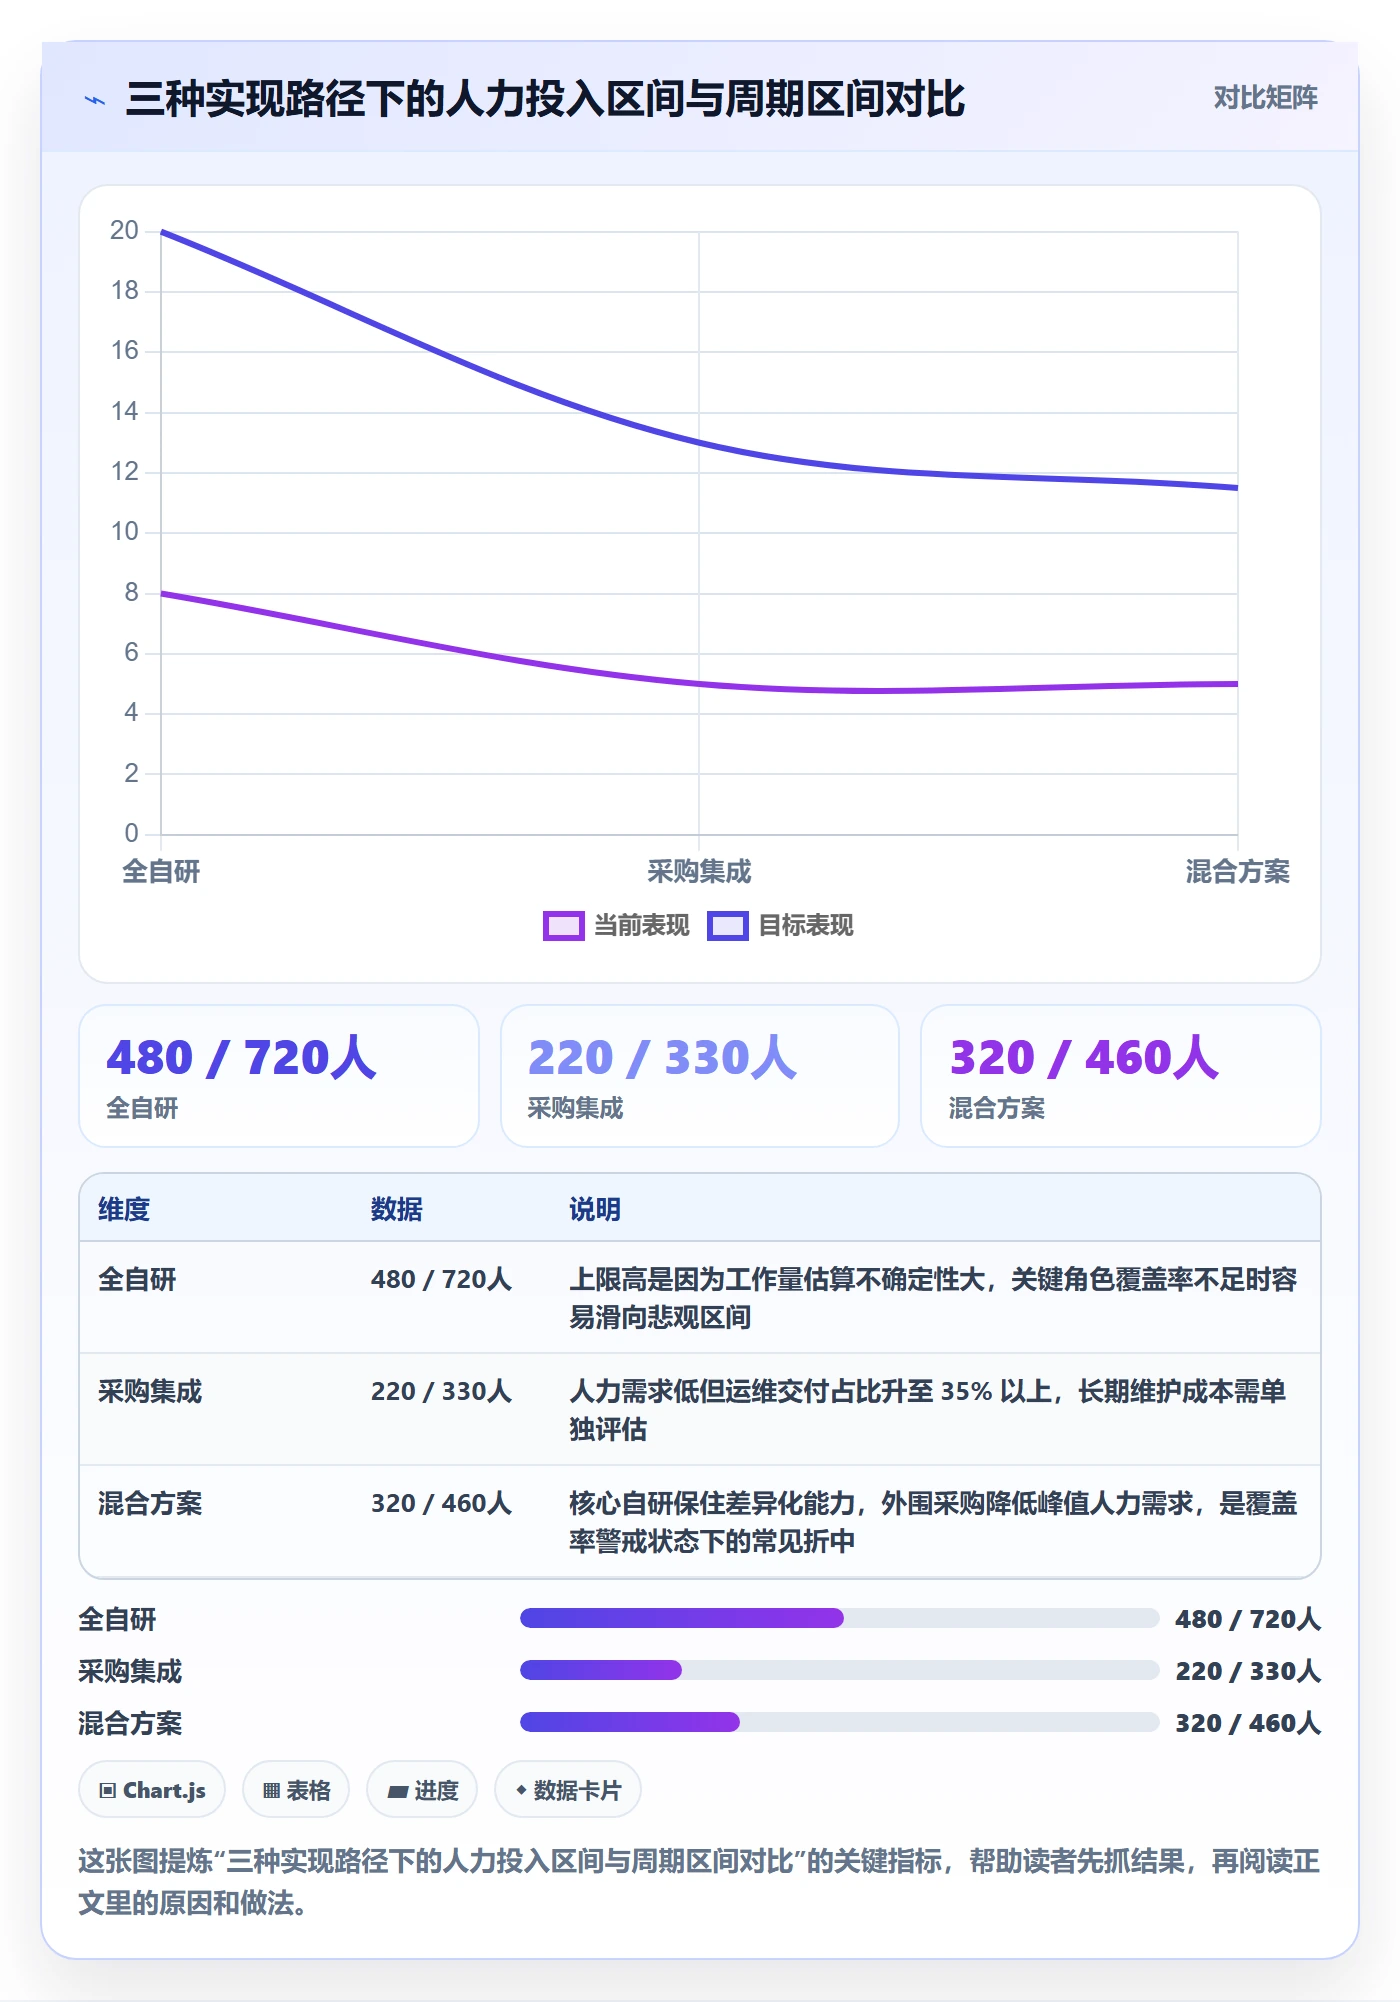Click the 进度 tag chip

pos(422,1790)
